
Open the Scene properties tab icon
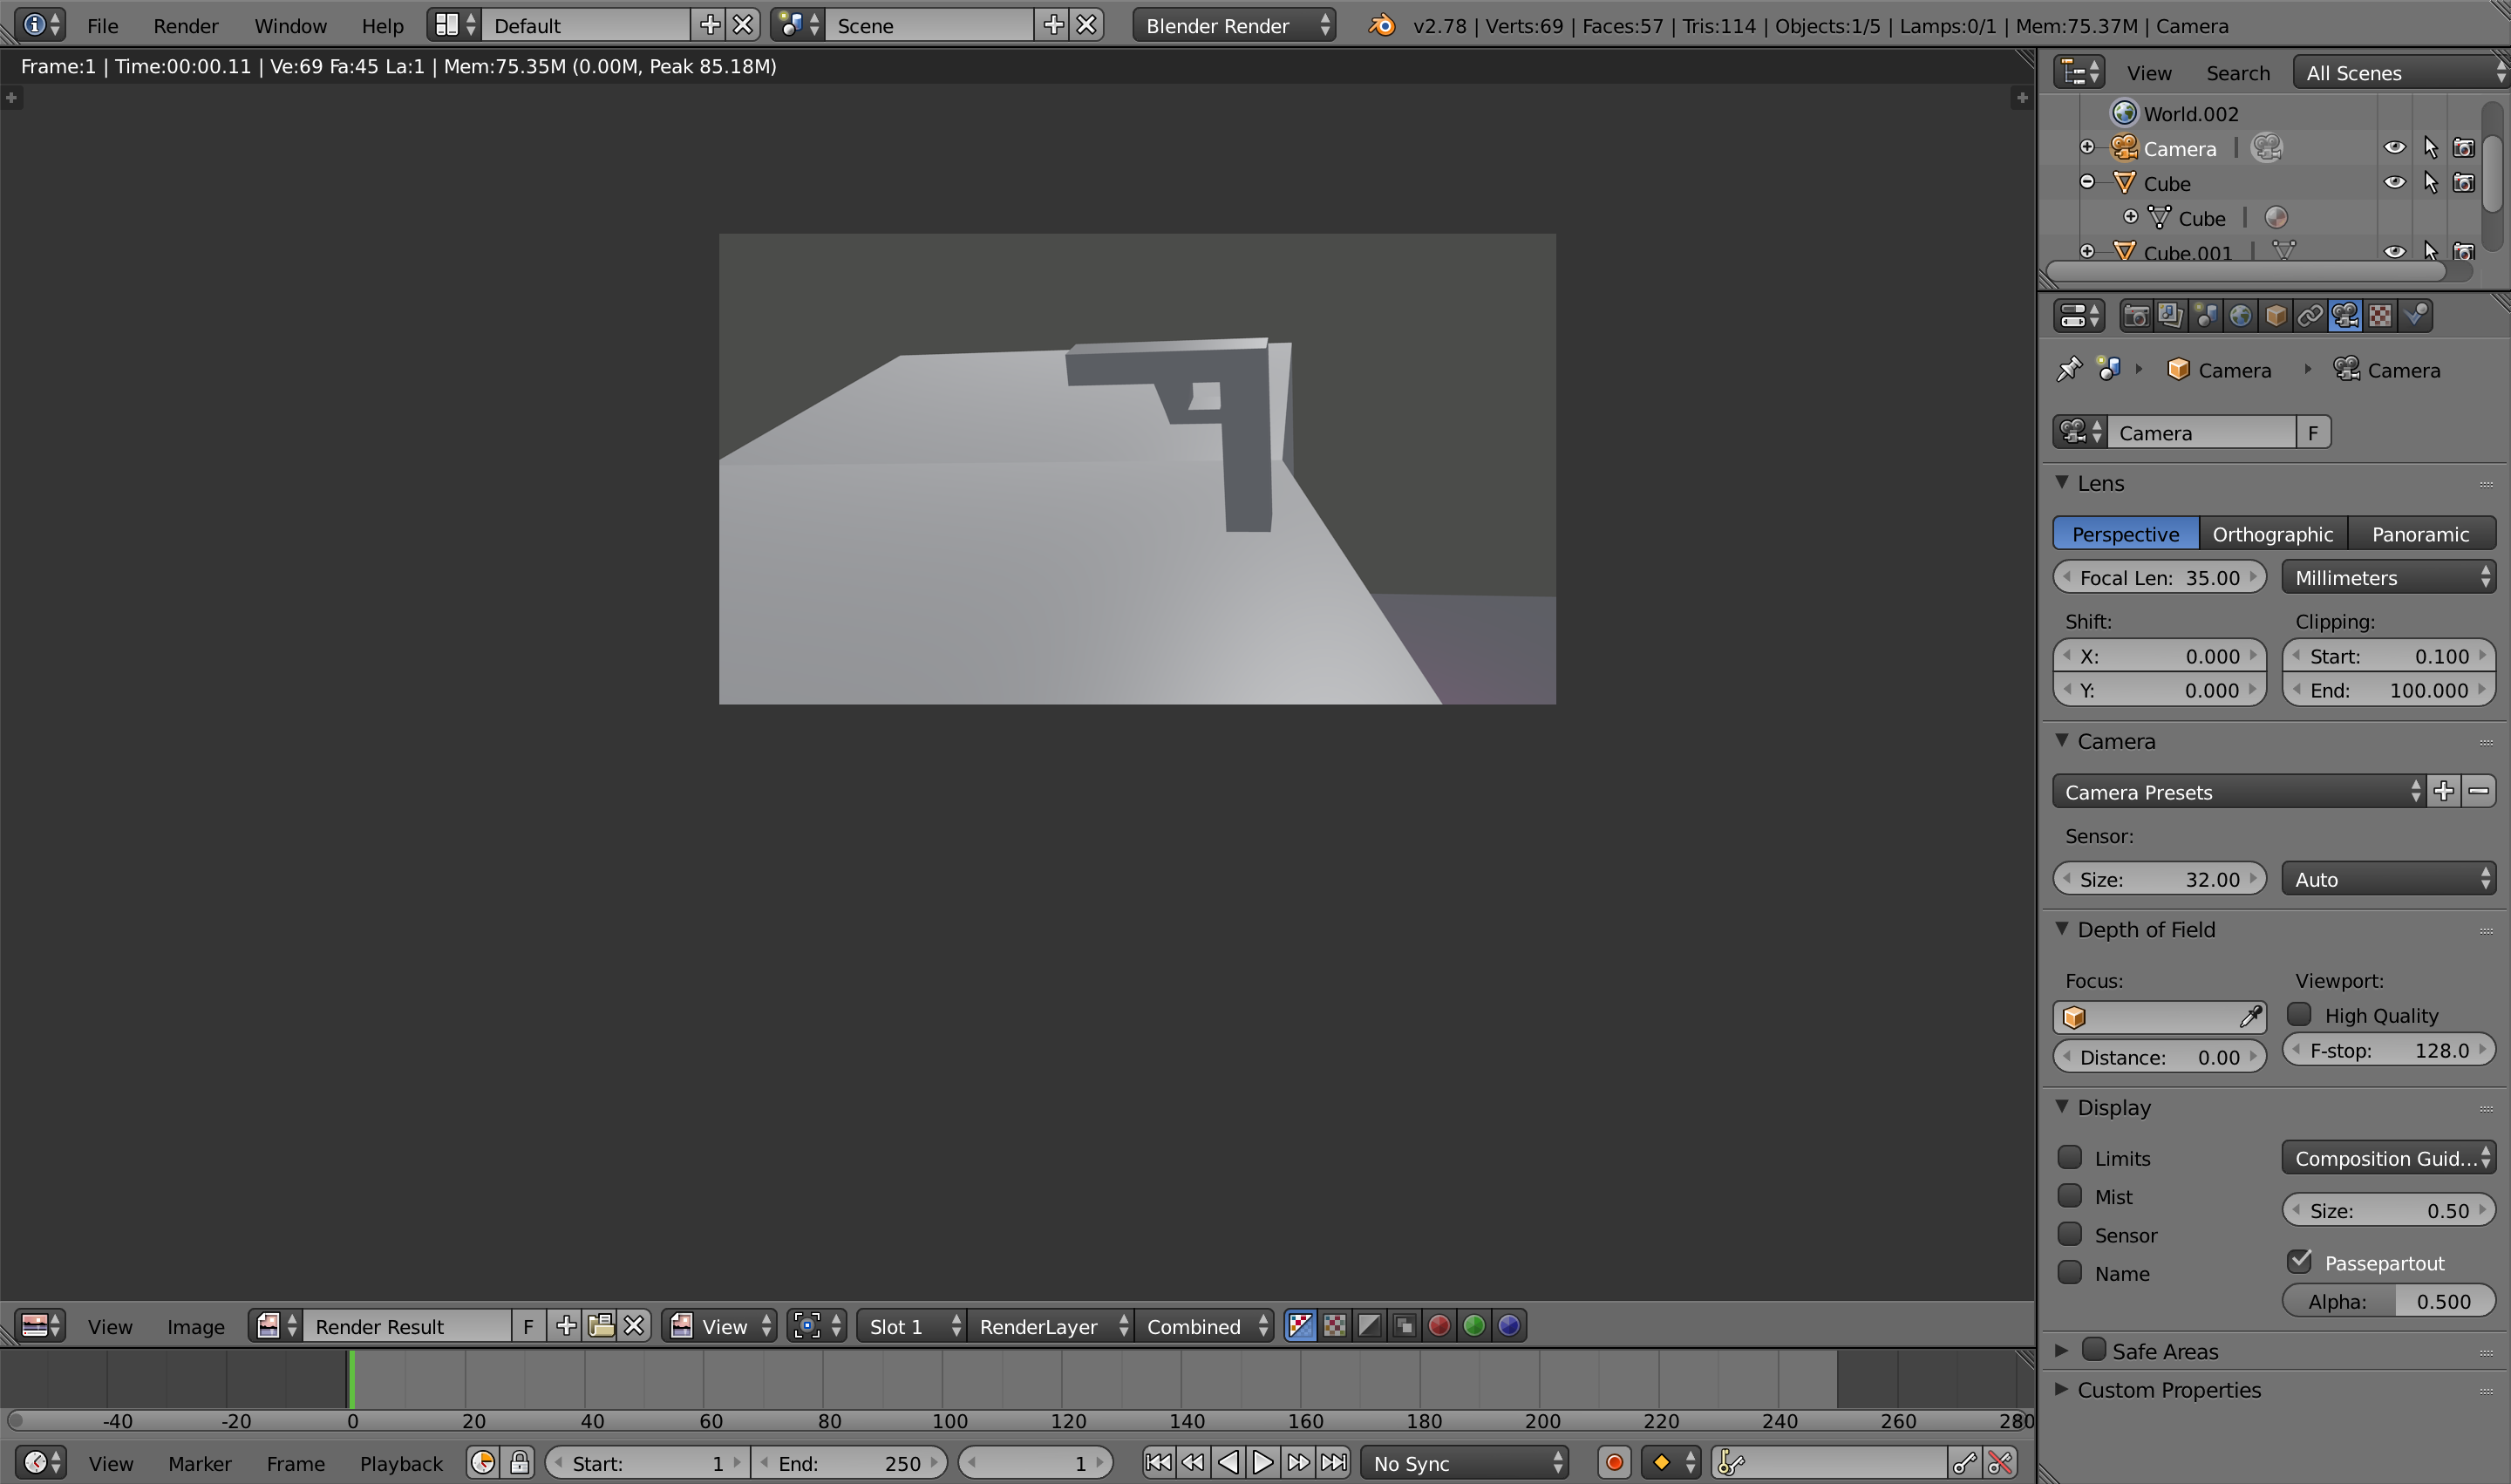coord(2205,316)
